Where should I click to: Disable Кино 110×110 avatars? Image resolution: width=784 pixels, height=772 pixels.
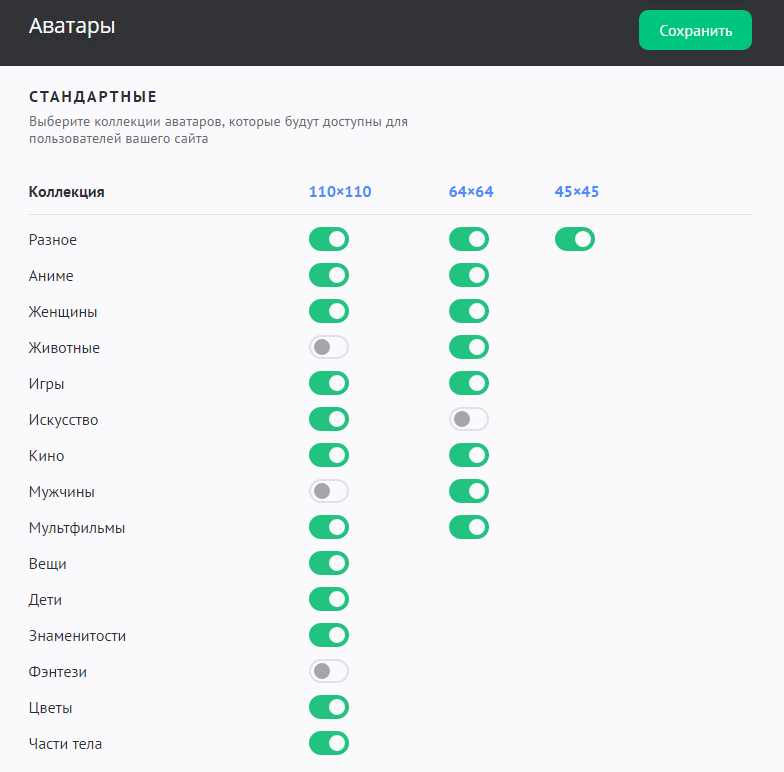tap(329, 456)
